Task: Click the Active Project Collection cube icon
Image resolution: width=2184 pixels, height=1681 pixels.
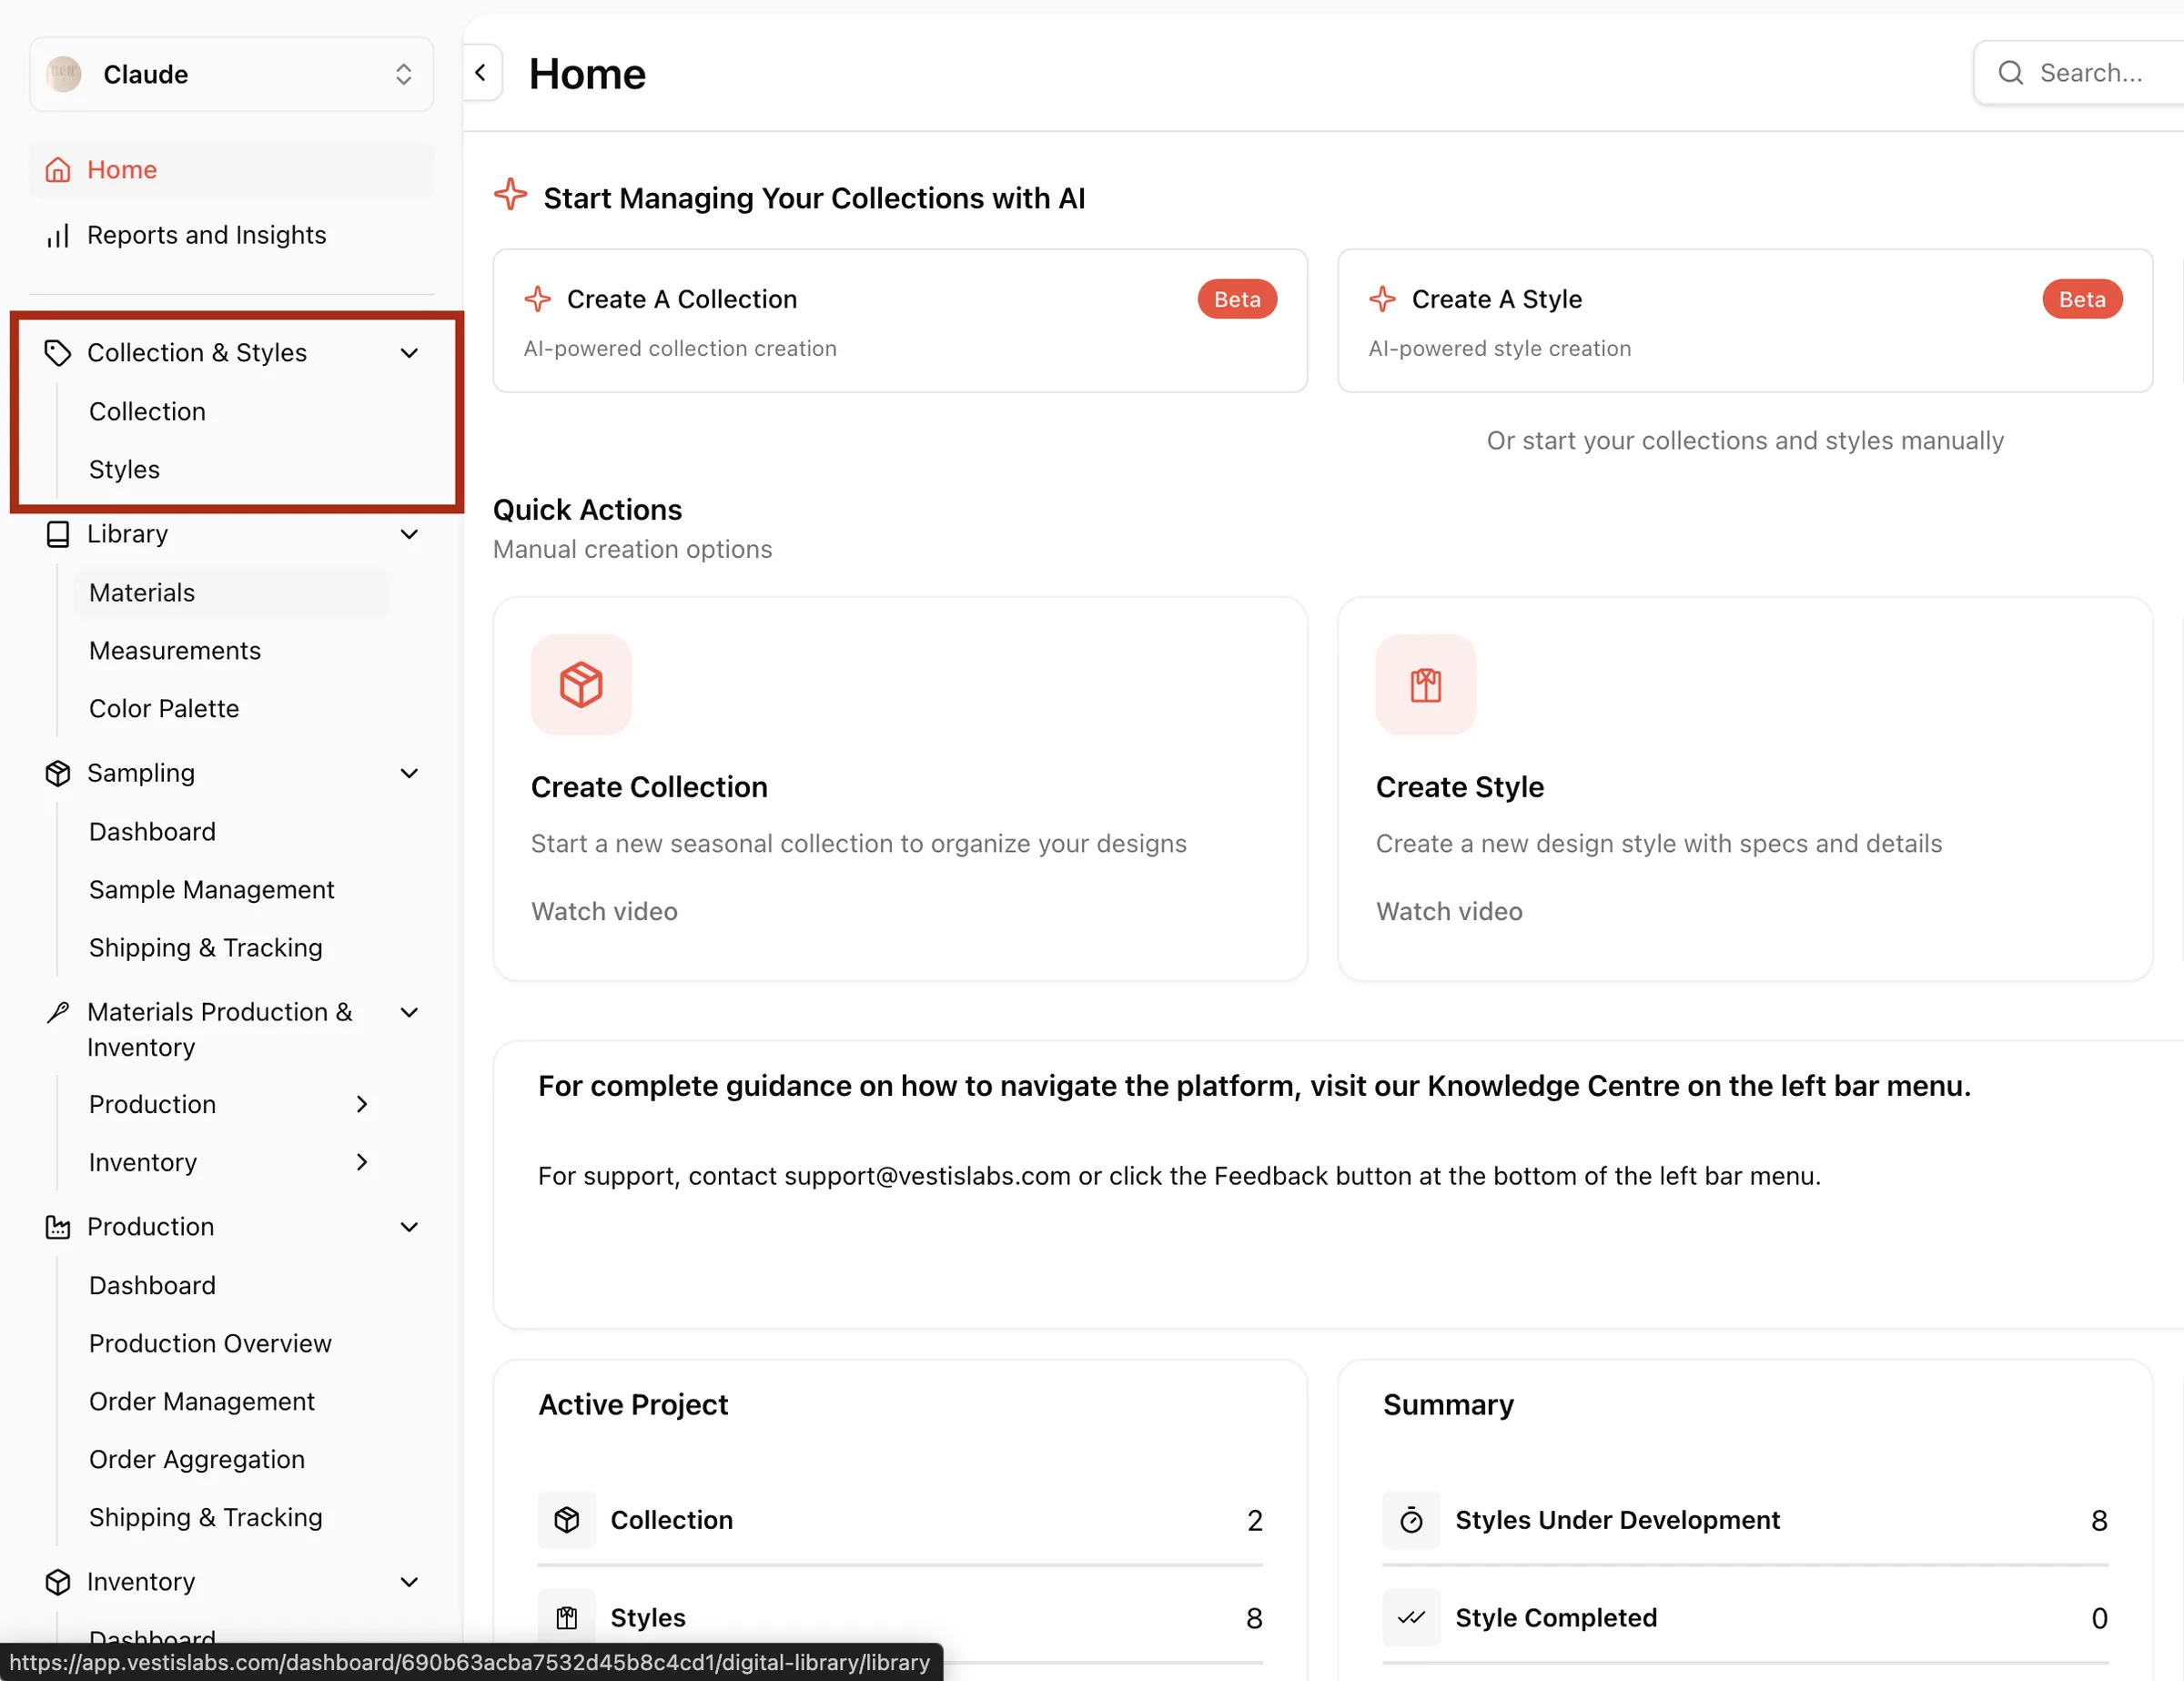Action: 567,1520
